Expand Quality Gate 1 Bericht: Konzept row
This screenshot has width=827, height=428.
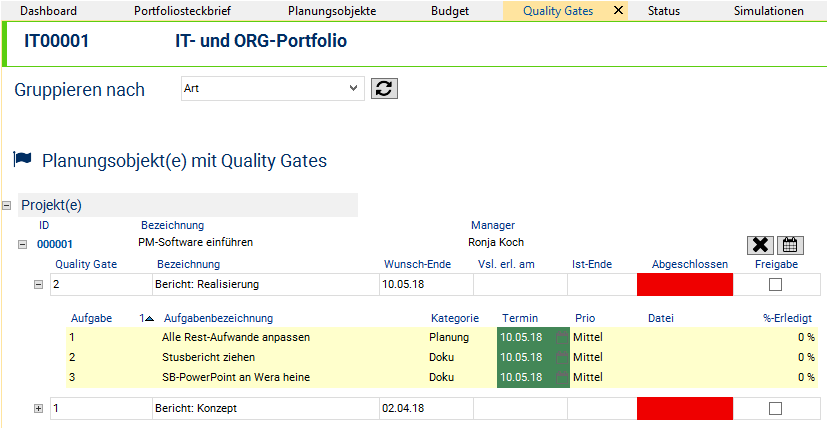(39, 408)
